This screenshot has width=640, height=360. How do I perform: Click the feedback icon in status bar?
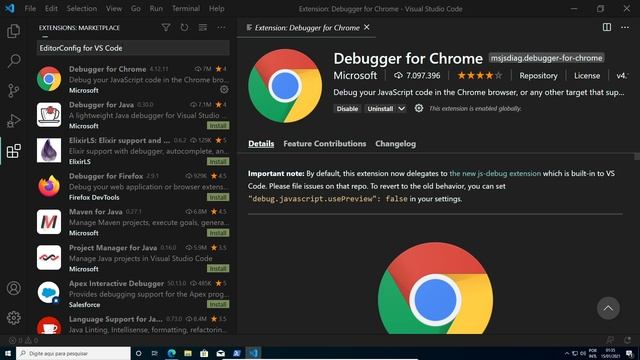(x=610, y=340)
